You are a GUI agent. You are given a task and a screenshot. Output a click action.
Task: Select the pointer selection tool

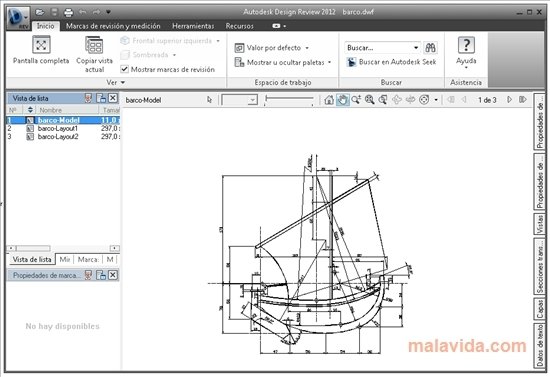[x=209, y=100]
